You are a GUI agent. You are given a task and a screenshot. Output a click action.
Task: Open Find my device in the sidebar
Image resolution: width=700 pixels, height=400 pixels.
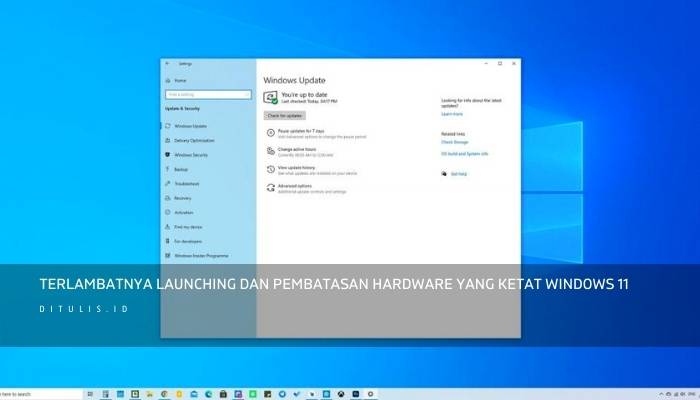[x=183, y=227]
